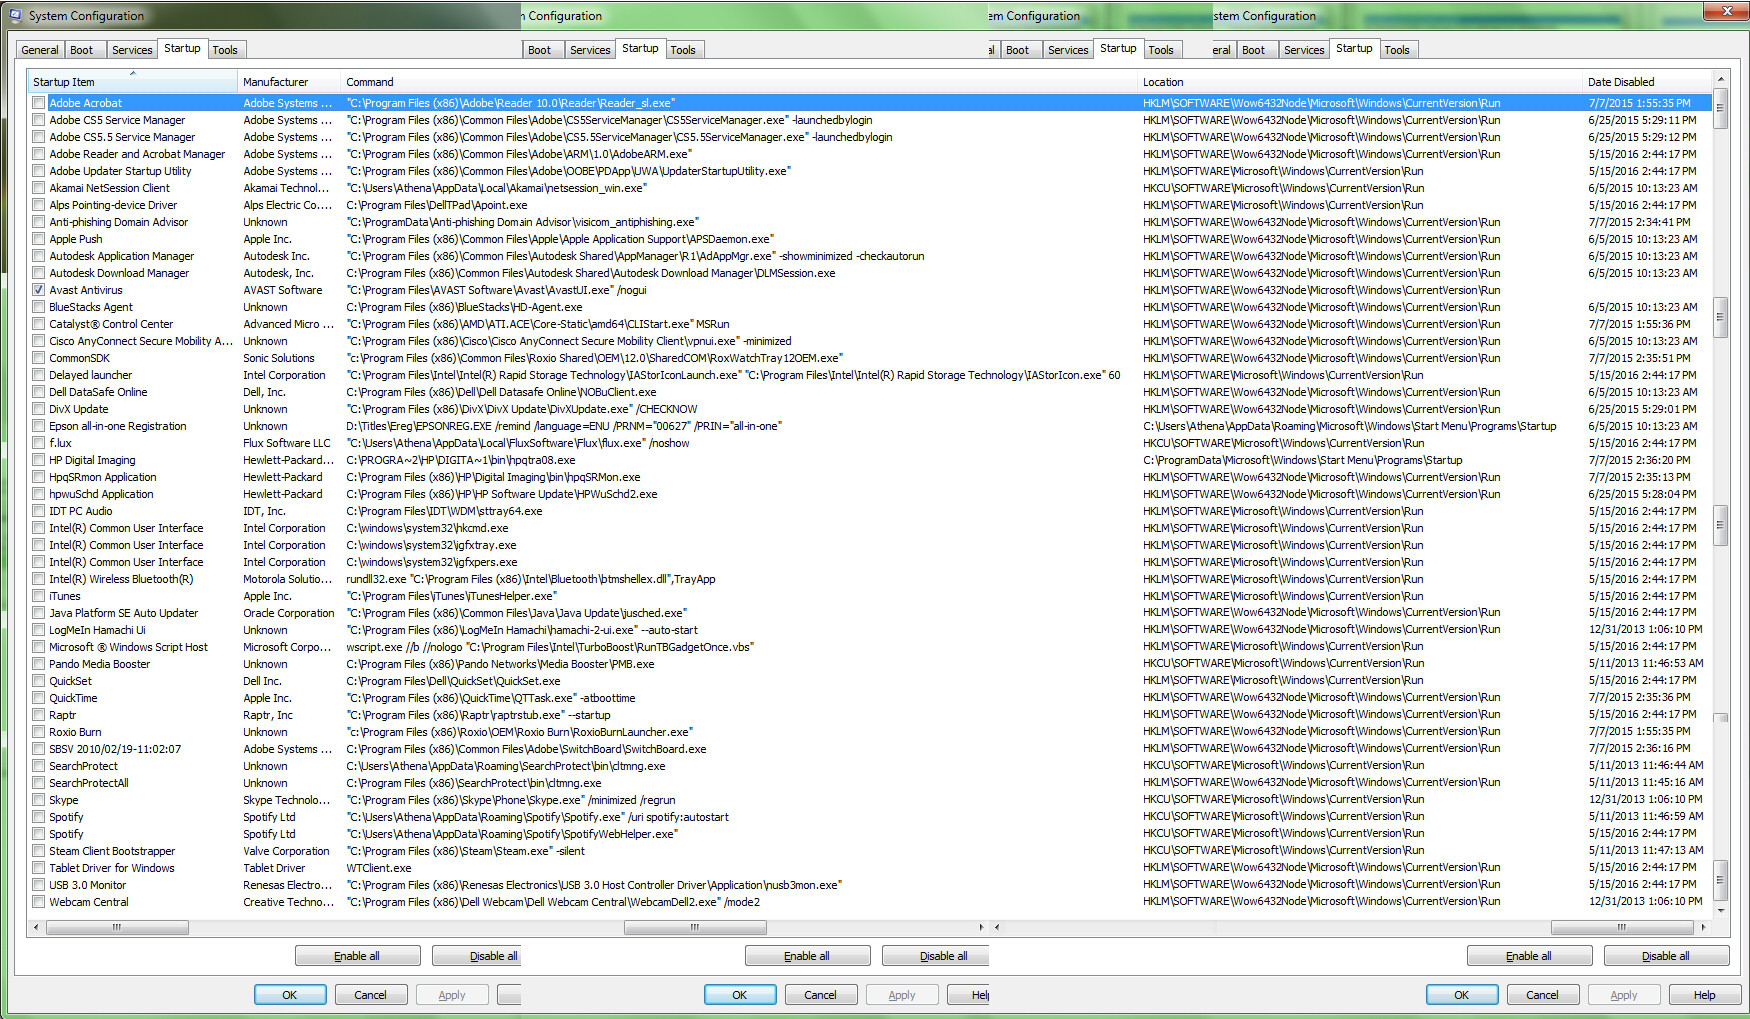Click the left arrow of horizontal scrollbar

click(x=37, y=927)
